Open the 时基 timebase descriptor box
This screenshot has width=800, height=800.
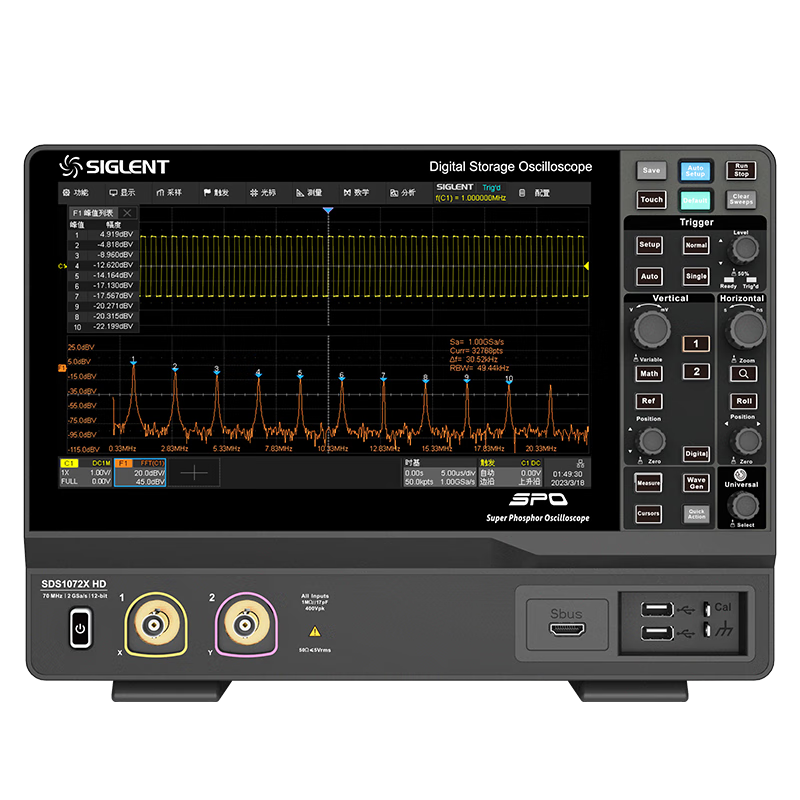tap(439, 472)
